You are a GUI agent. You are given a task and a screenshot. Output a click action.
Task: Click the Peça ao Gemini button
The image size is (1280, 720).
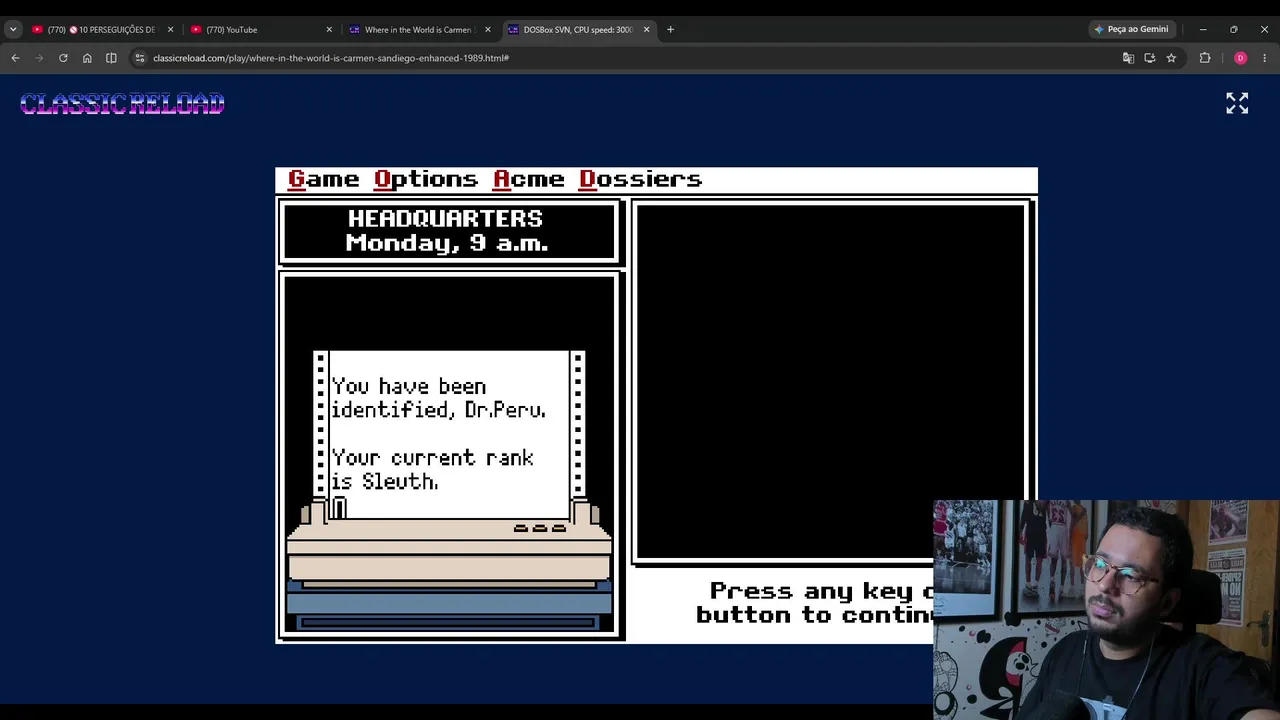click(1131, 29)
